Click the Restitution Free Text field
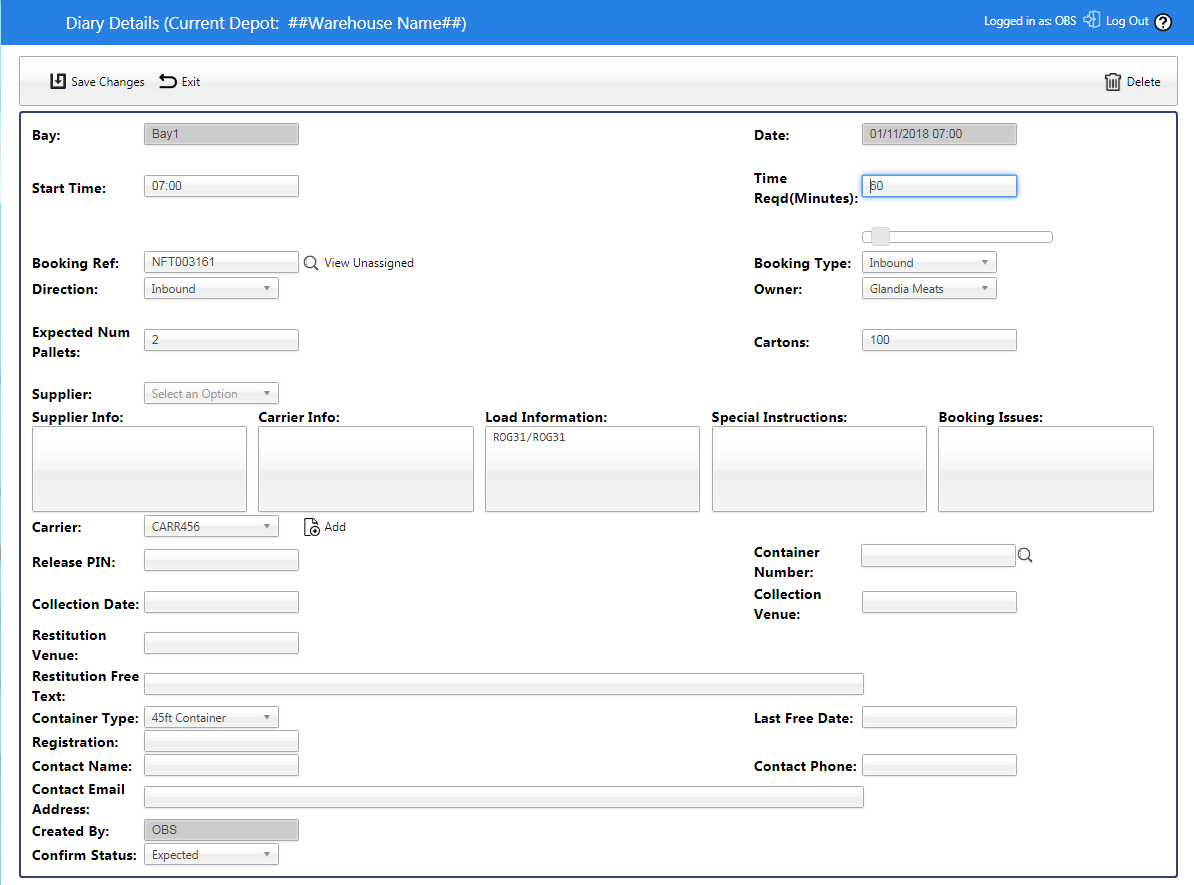 coord(503,684)
